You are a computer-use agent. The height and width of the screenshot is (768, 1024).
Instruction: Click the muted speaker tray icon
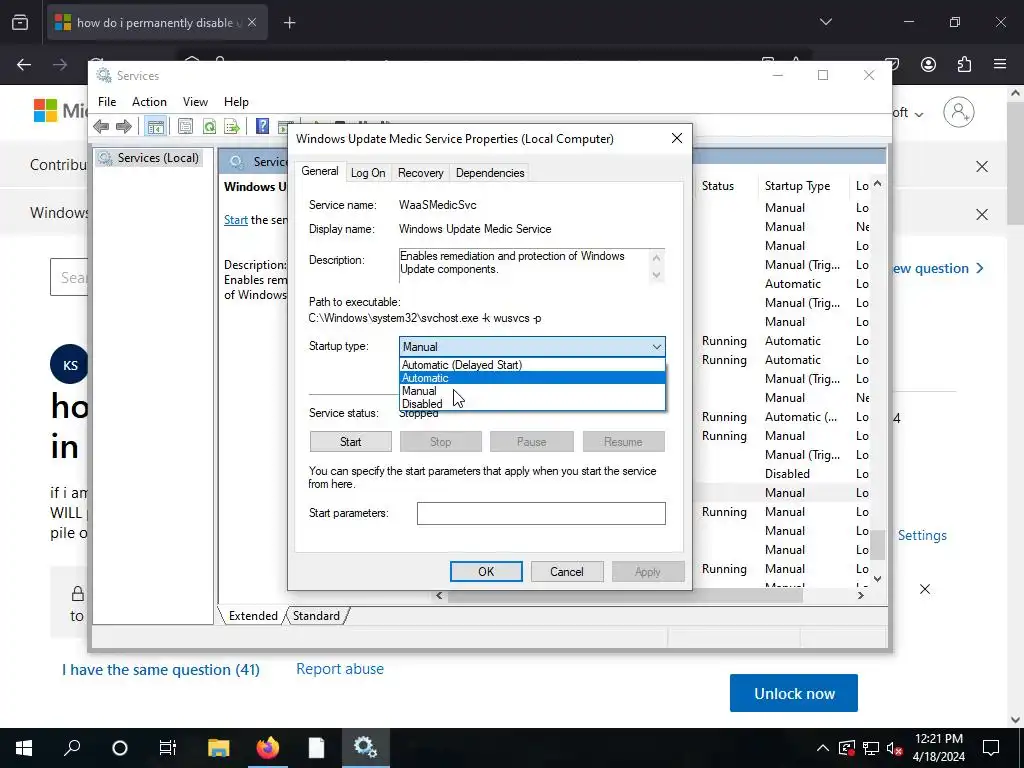tap(895, 748)
